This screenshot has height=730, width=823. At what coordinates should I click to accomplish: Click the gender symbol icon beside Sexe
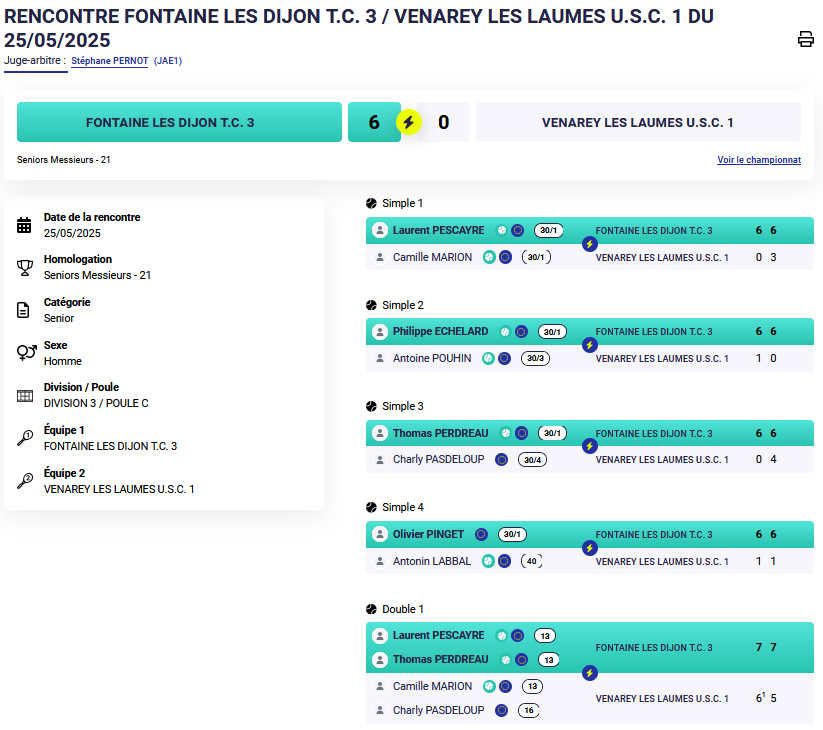(26, 352)
